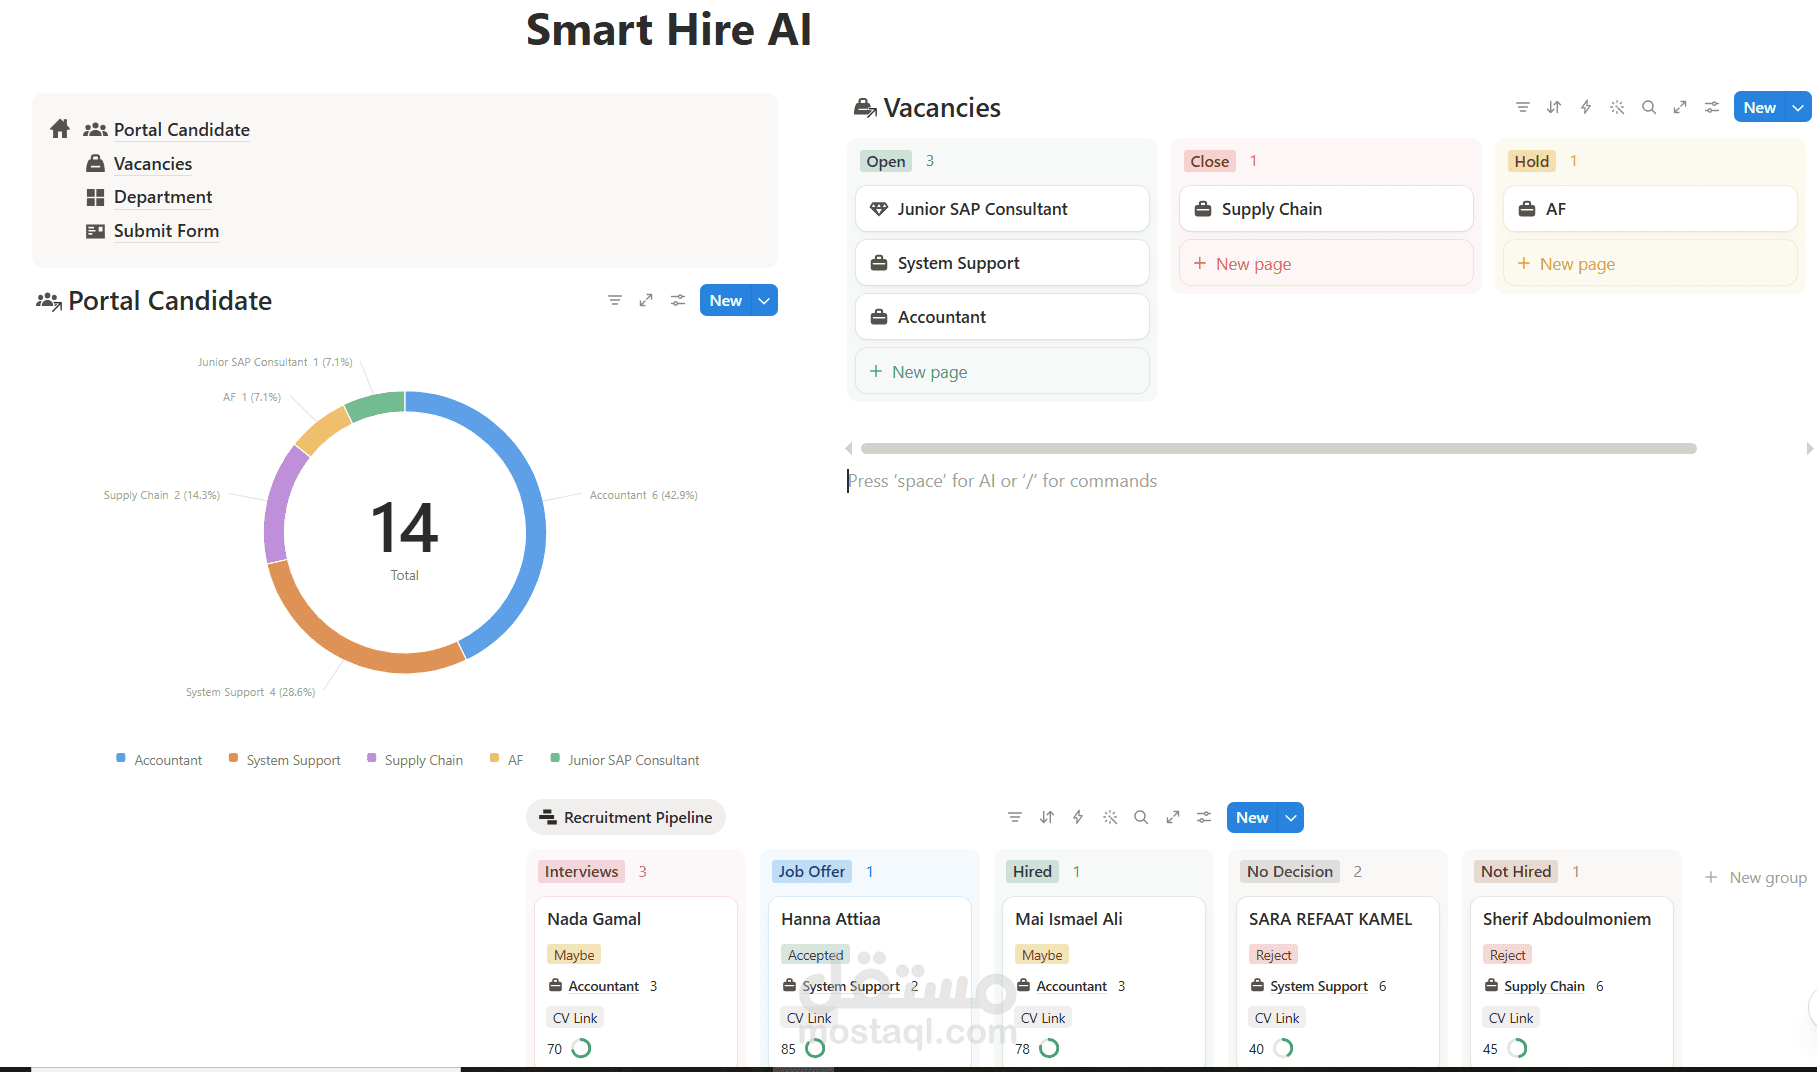1817x1072 pixels.
Task: Click New button in Vacancies section
Action: (1760, 107)
